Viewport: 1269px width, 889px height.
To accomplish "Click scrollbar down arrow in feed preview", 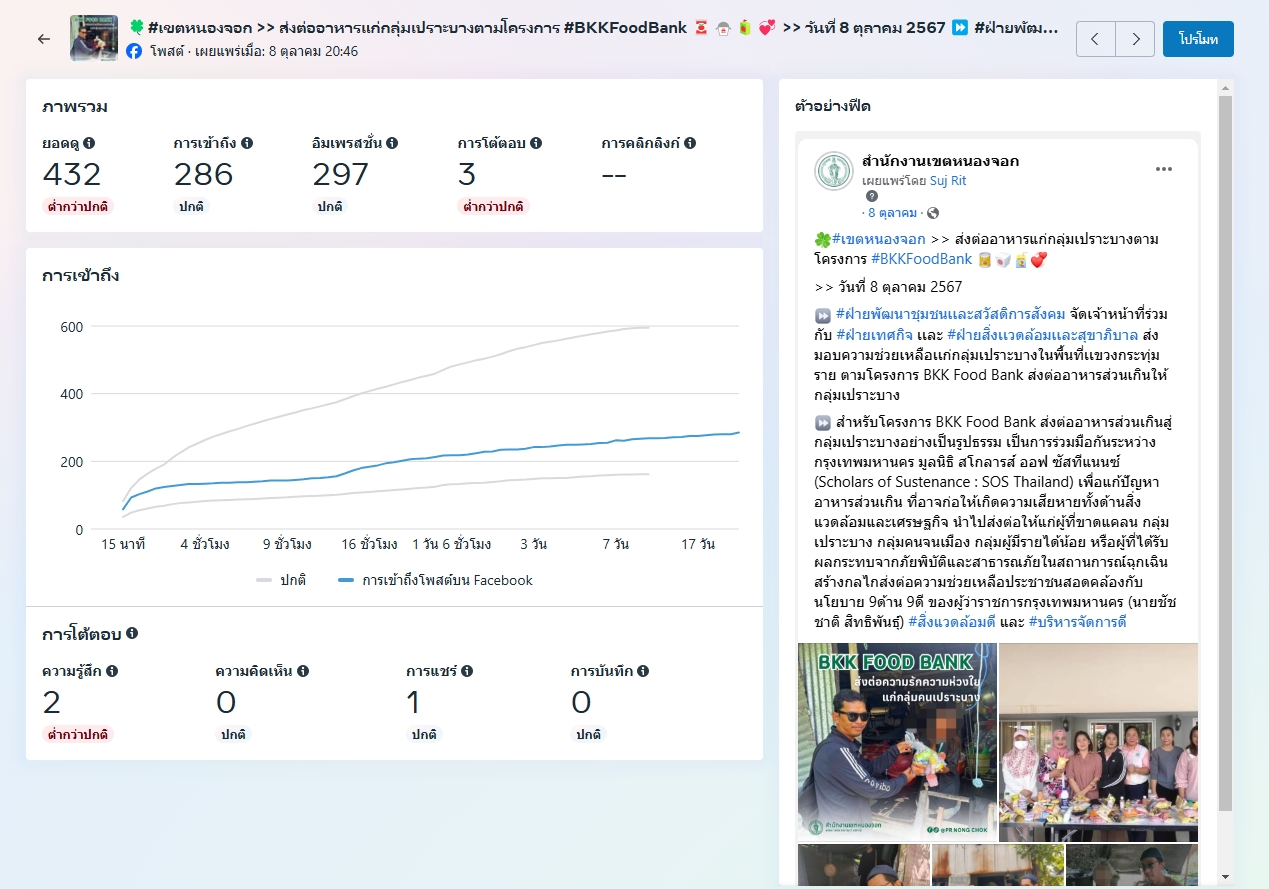I will point(1225,877).
